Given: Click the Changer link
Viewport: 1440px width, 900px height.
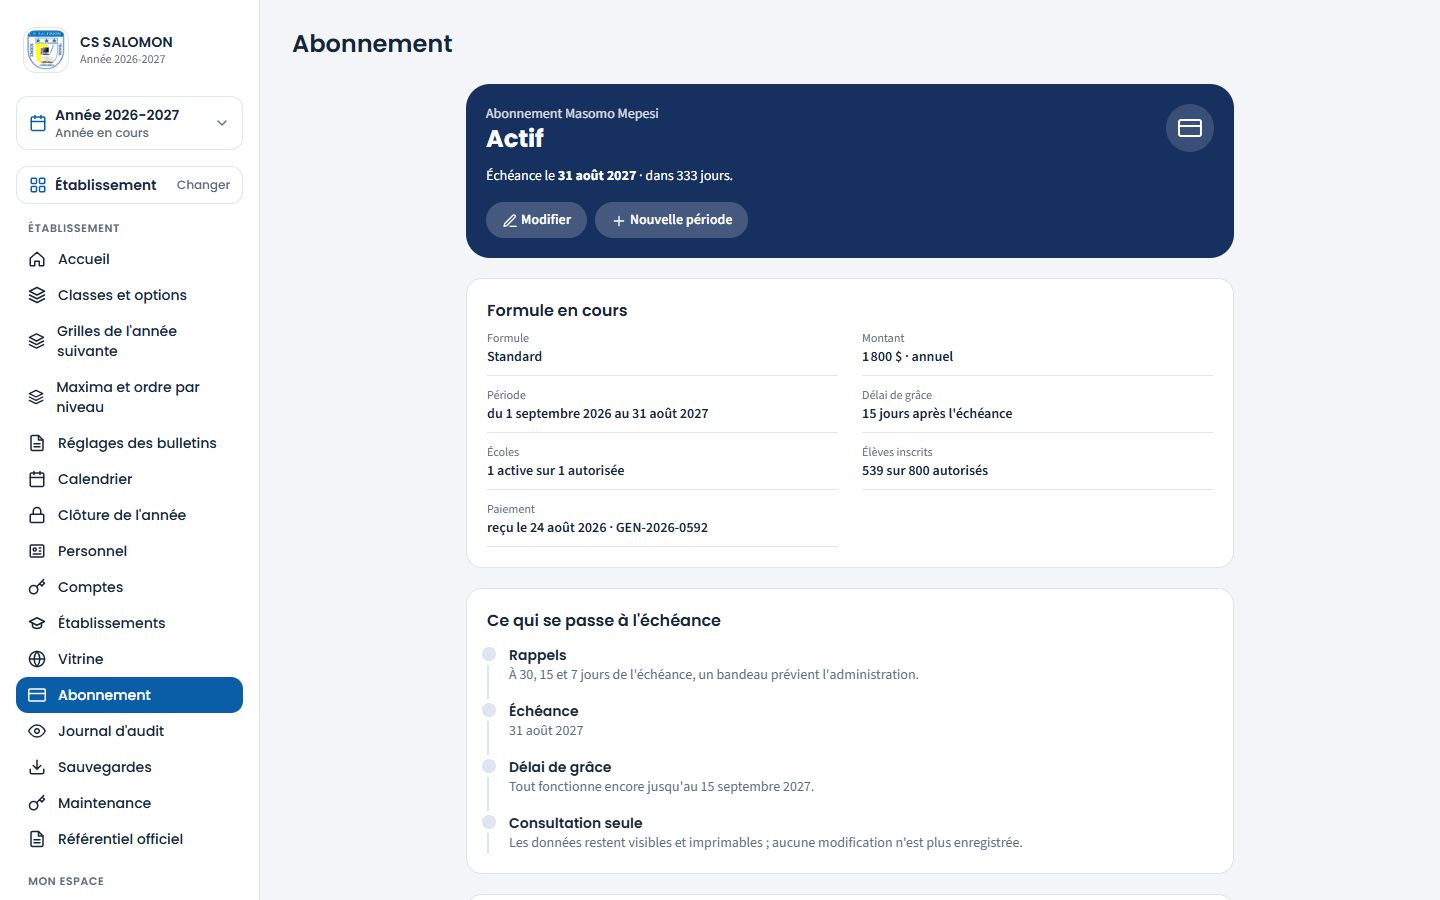Looking at the screenshot, I should (x=203, y=185).
